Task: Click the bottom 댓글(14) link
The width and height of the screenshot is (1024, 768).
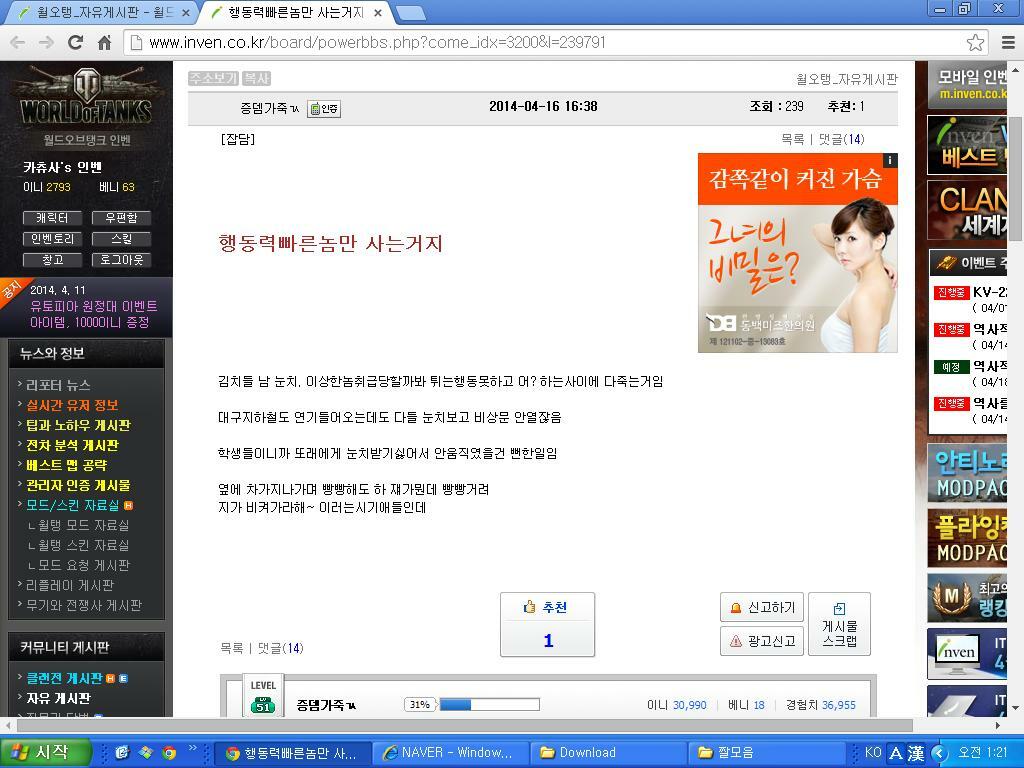Action: (x=280, y=648)
